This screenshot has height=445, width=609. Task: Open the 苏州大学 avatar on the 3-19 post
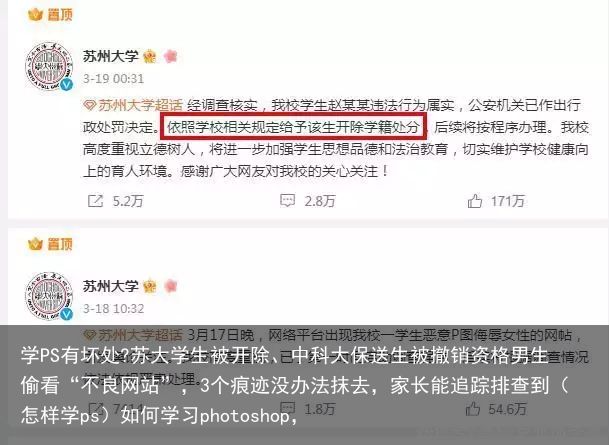point(49,66)
